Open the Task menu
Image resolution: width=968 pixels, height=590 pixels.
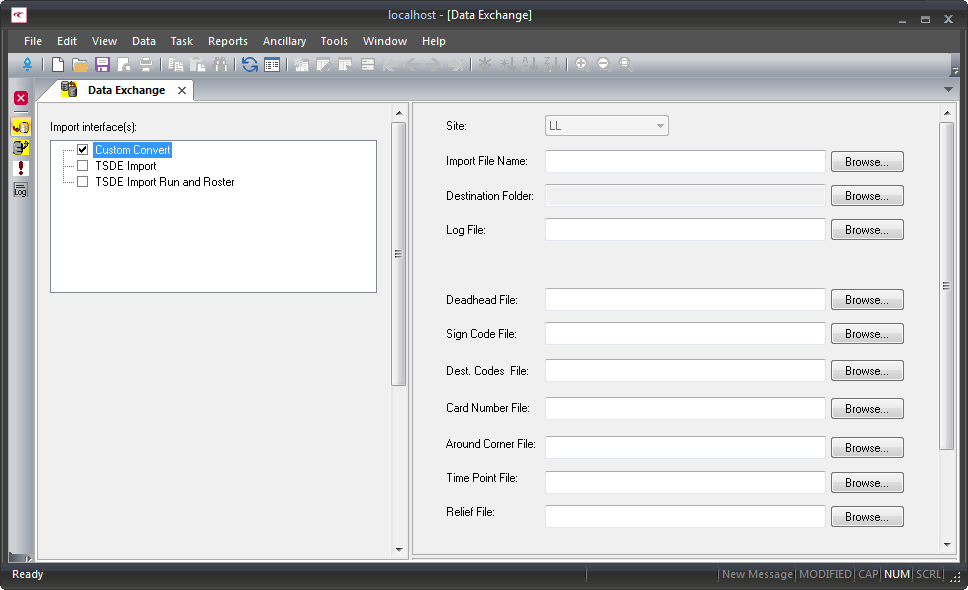click(181, 41)
